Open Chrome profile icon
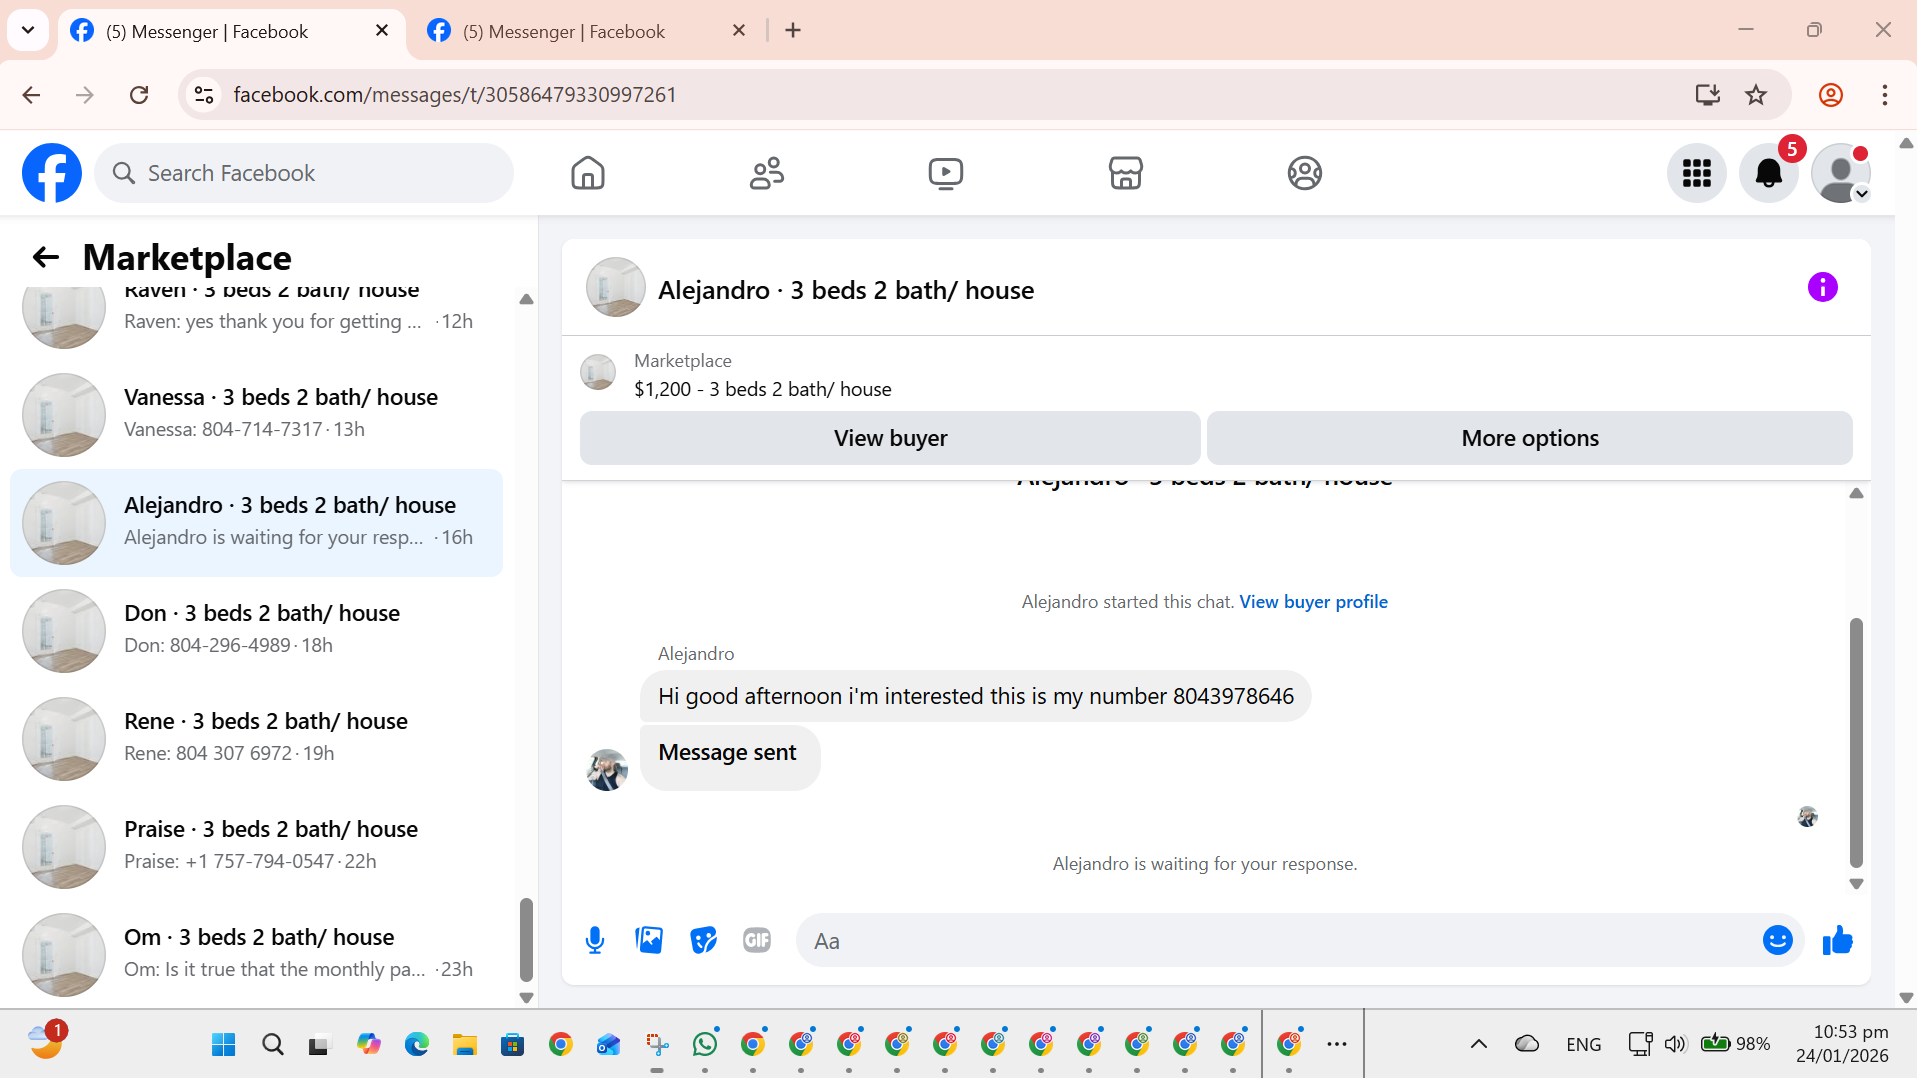The width and height of the screenshot is (1917, 1078). [1830, 95]
